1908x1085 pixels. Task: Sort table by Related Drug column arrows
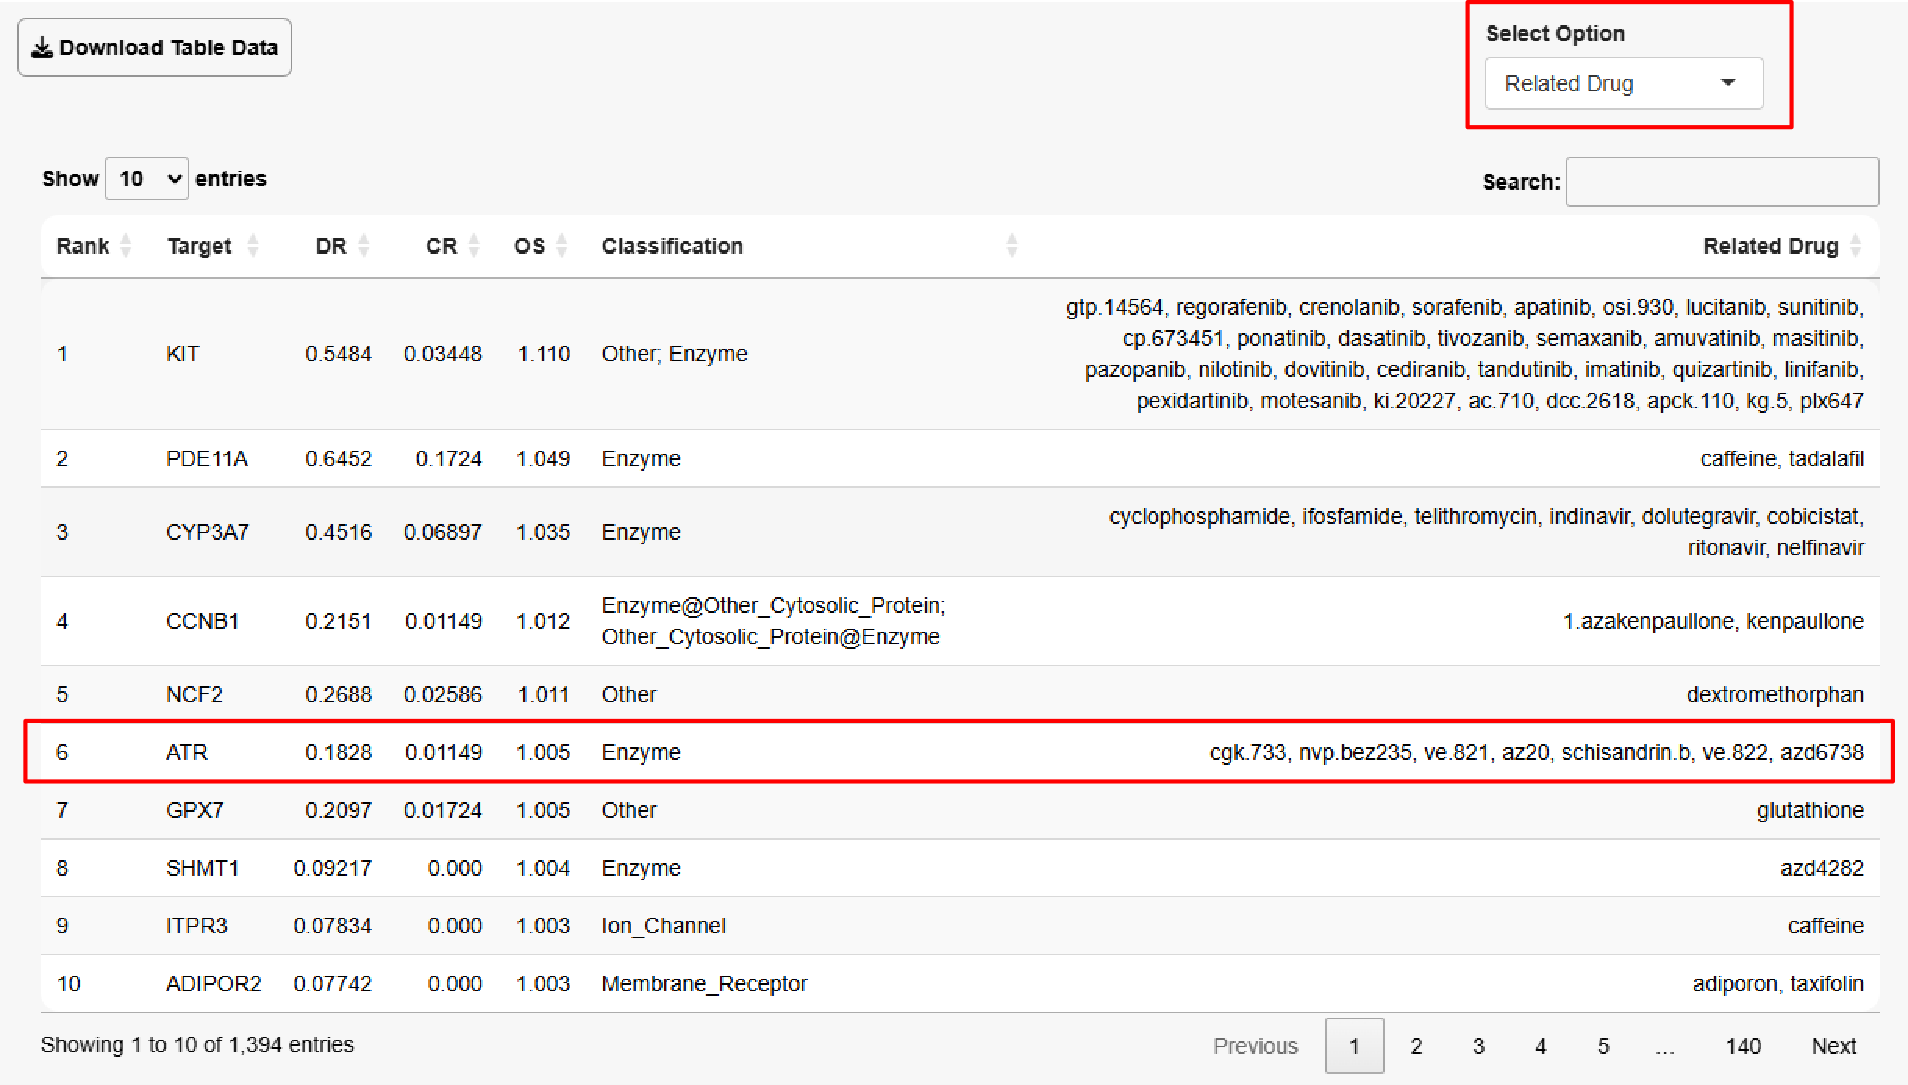(x=1856, y=246)
